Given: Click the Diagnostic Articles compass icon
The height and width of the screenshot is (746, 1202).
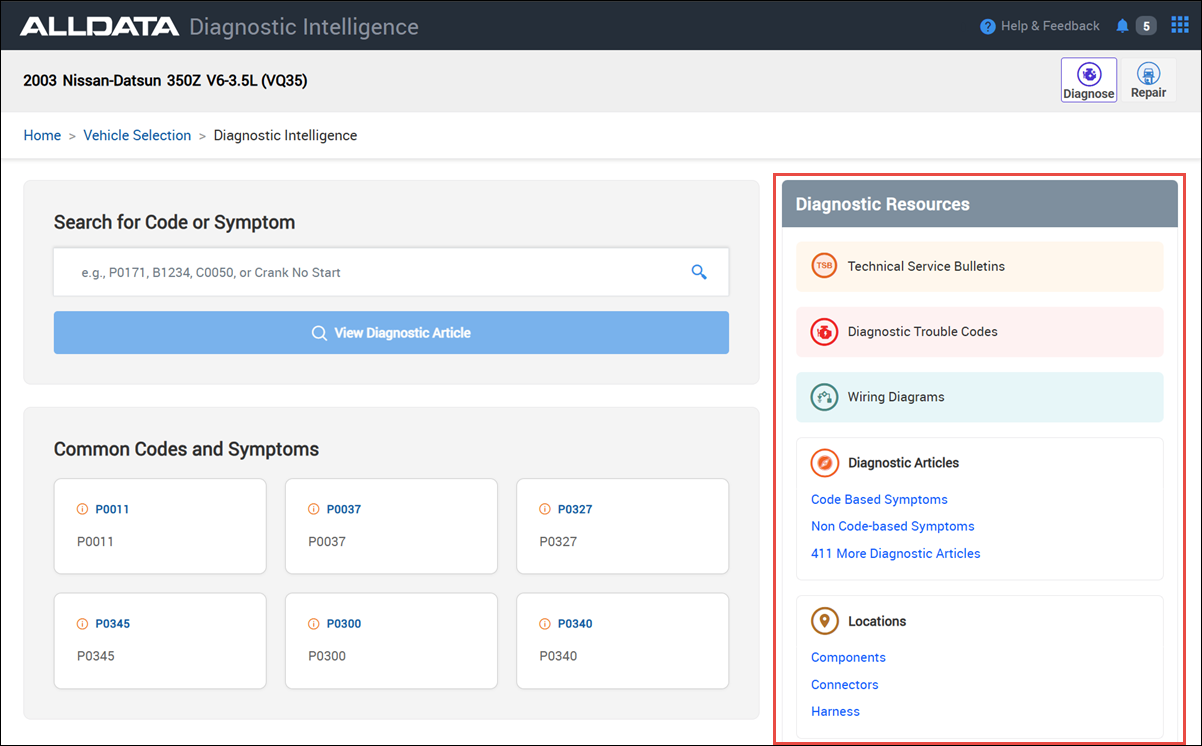Looking at the screenshot, I should pyautogui.click(x=824, y=462).
